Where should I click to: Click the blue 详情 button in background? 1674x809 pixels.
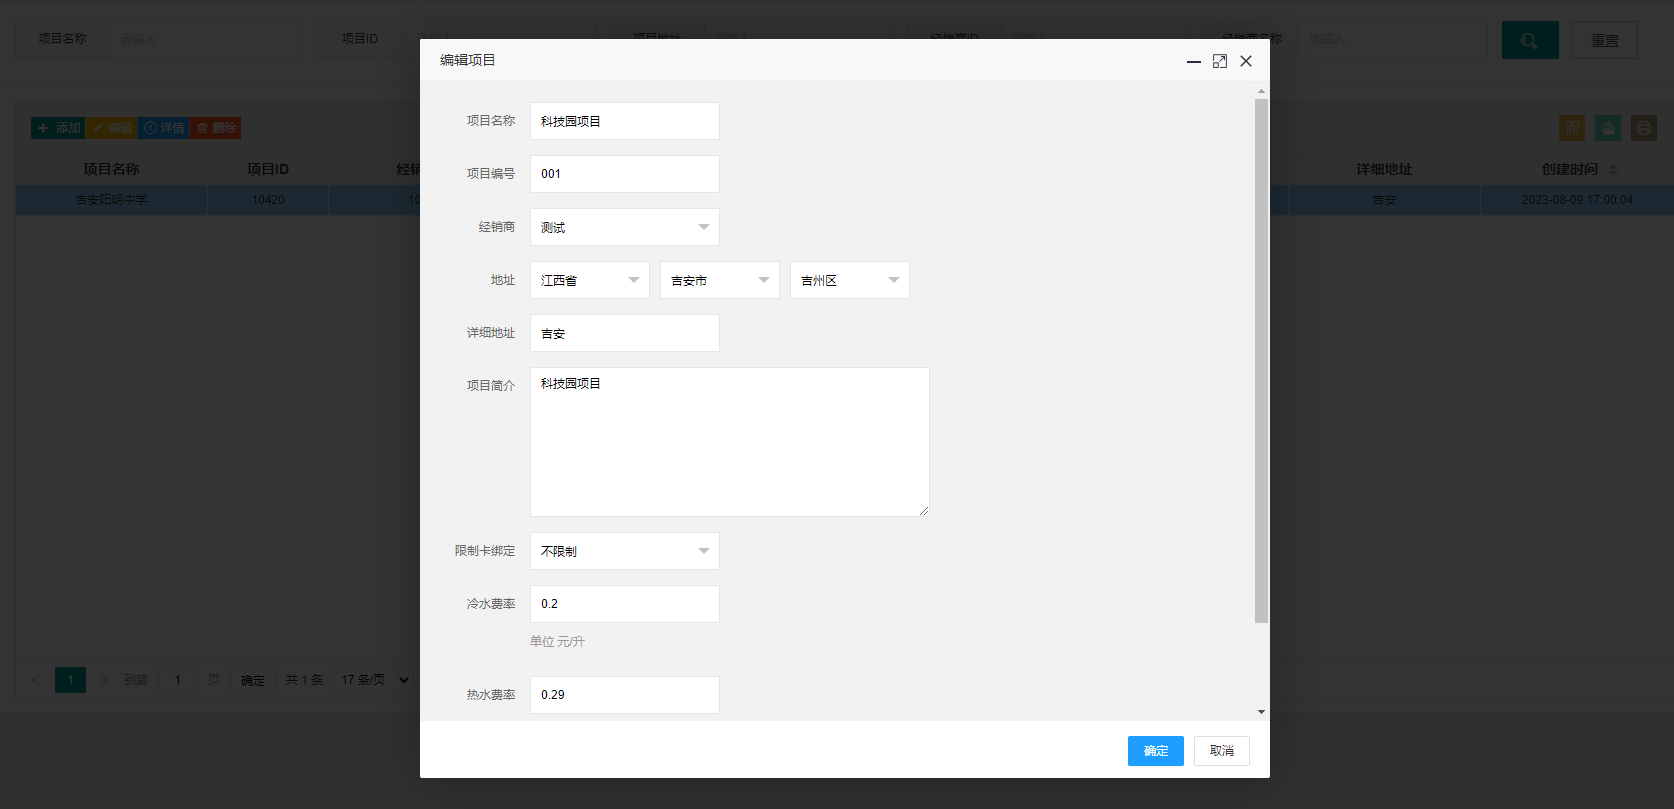[x=164, y=128]
